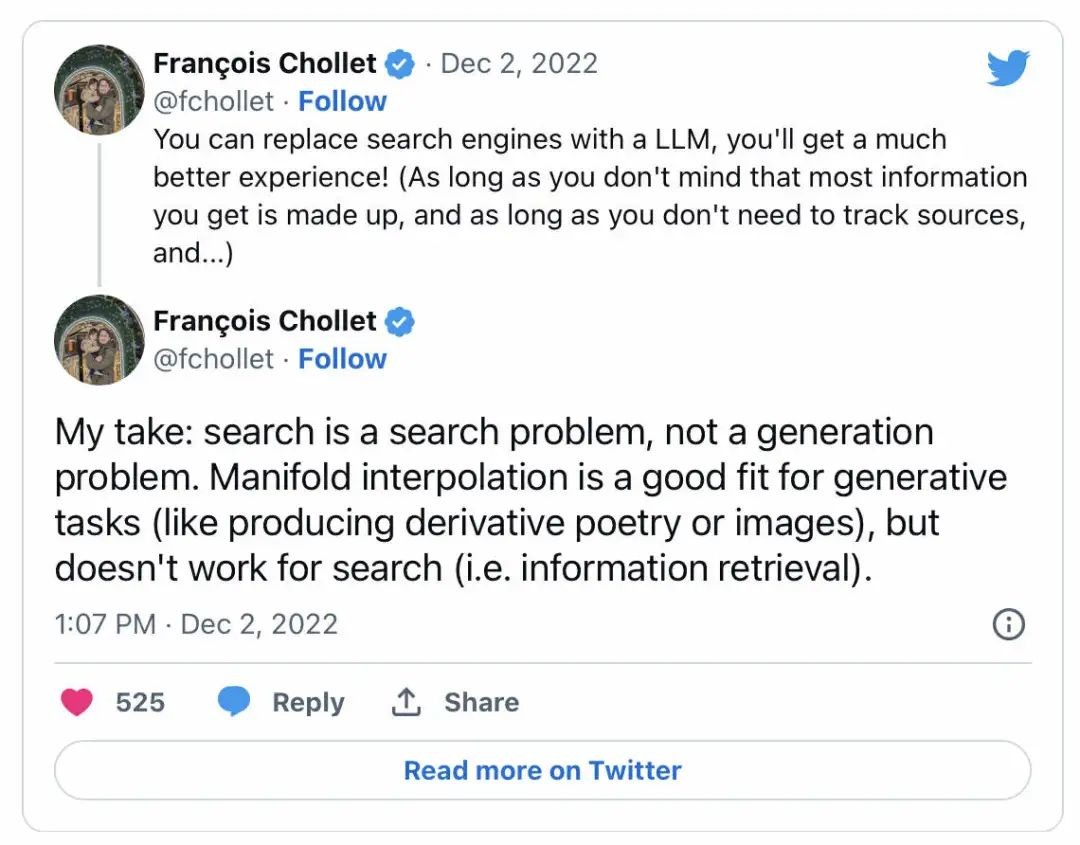Click the Twitter bird logo
The image size is (1080, 845).
(1008, 68)
